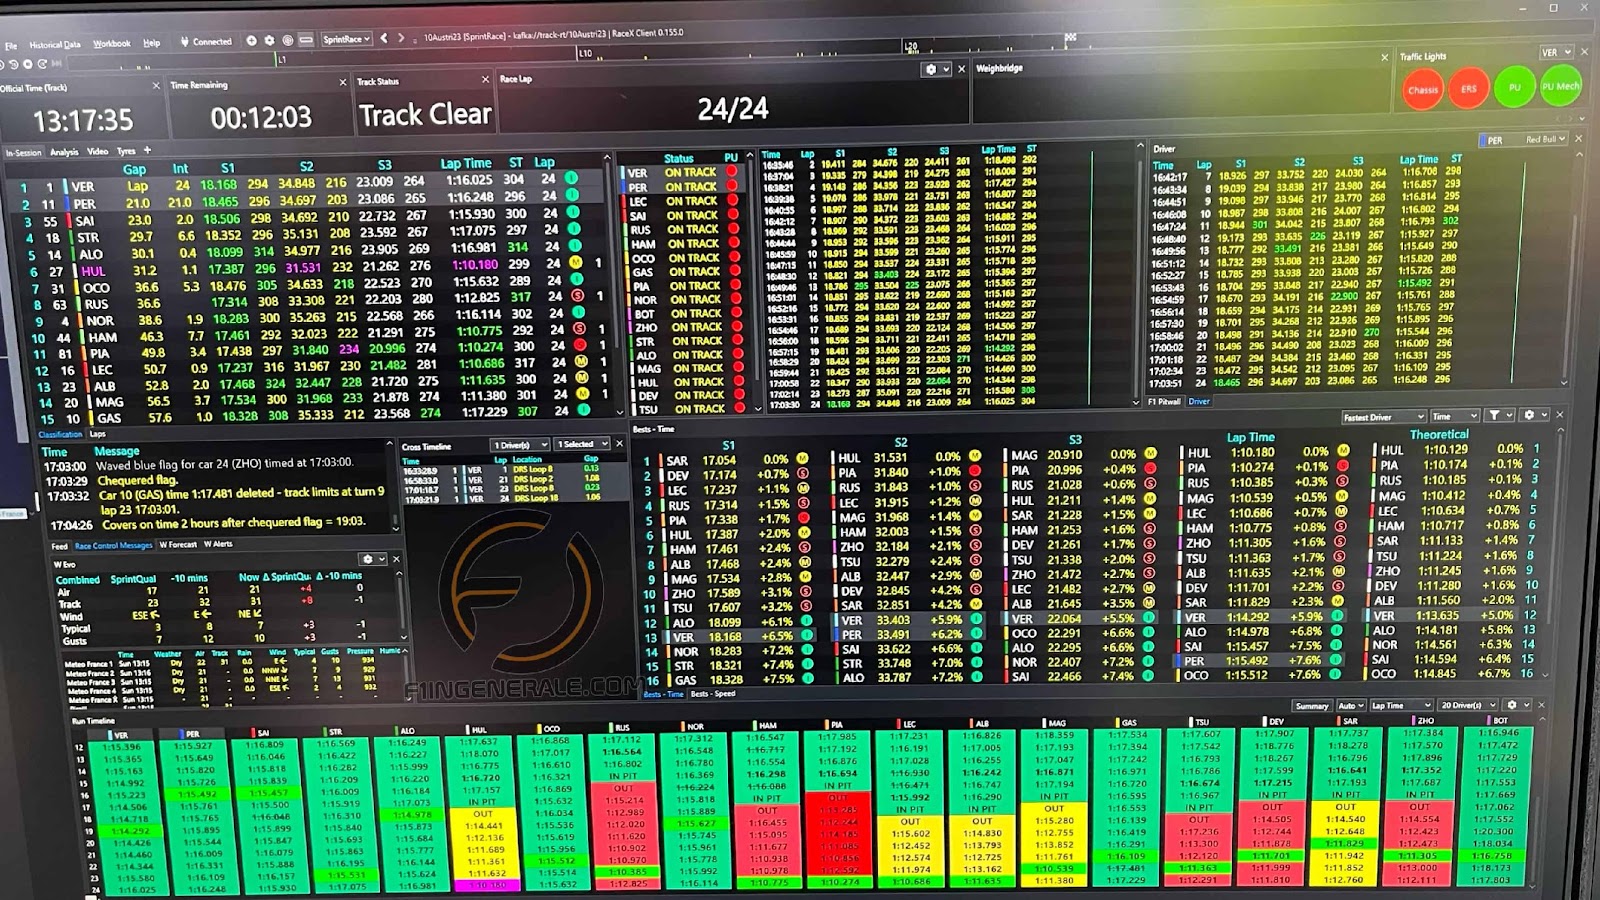Open the Traffic Lights VER driver dropdown
This screenshot has height=900, width=1600.
[1555, 52]
